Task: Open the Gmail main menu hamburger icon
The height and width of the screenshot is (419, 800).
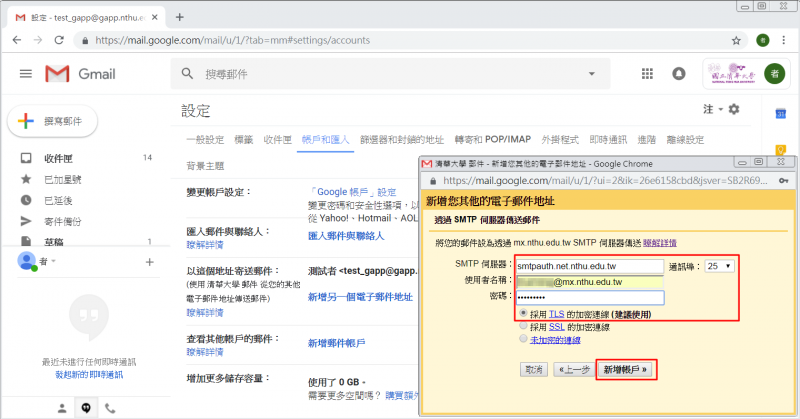Action: pos(26,74)
